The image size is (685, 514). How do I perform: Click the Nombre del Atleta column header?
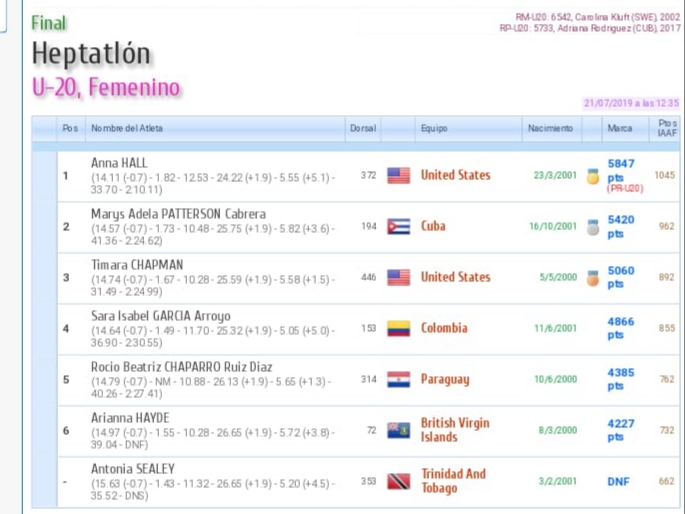pos(127,129)
